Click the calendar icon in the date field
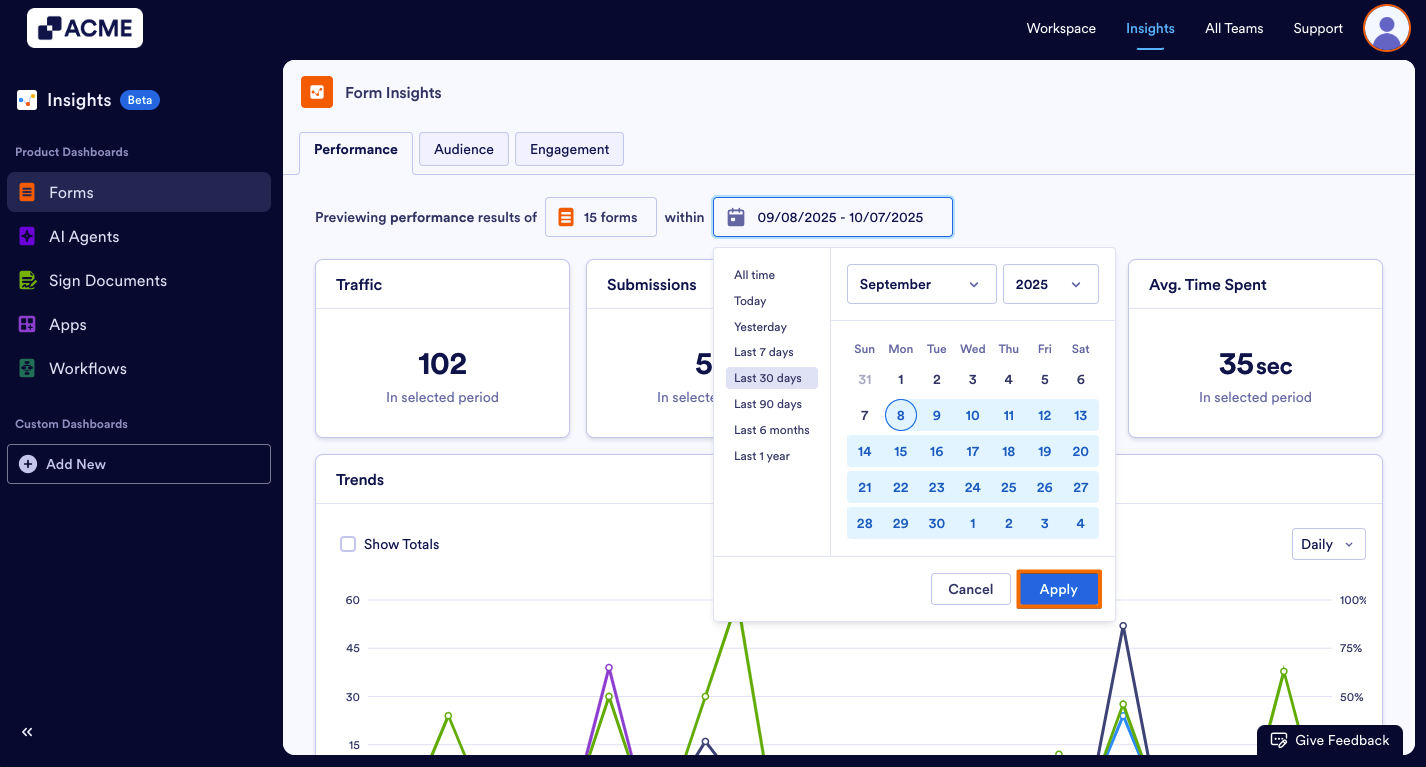The image size is (1426, 767). (735, 217)
